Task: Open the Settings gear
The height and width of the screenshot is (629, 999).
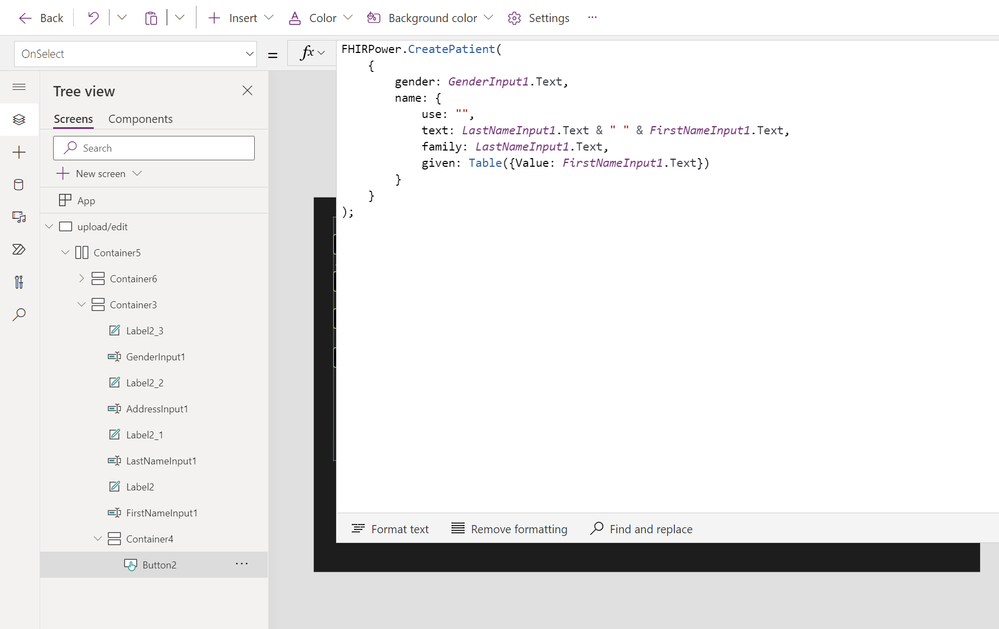Action: pos(538,18)
